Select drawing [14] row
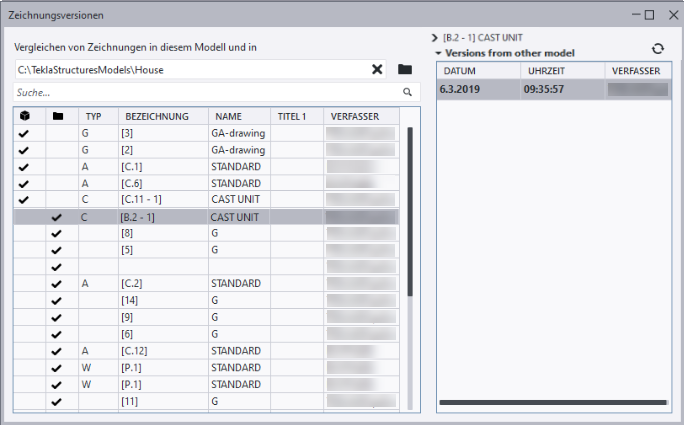 [206, 300]
